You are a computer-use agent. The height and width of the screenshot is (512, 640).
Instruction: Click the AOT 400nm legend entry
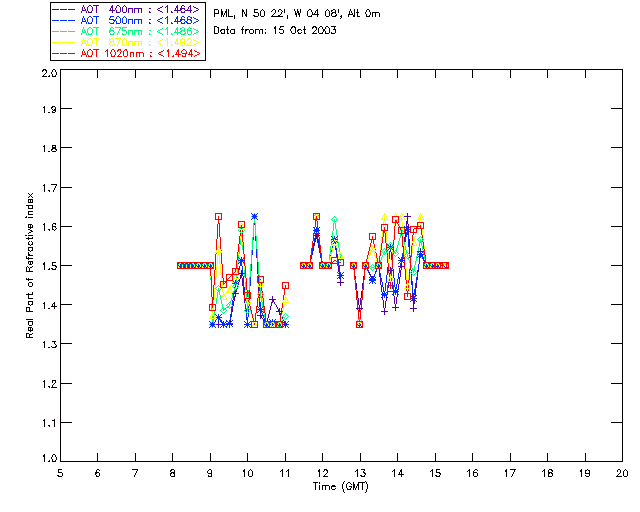[126, 9]
